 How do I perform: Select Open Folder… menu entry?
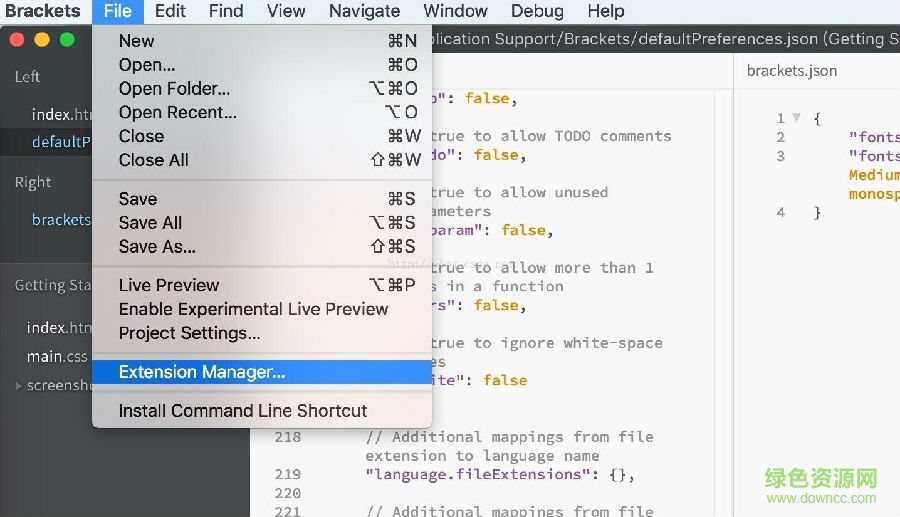click(x=174, y=89)
